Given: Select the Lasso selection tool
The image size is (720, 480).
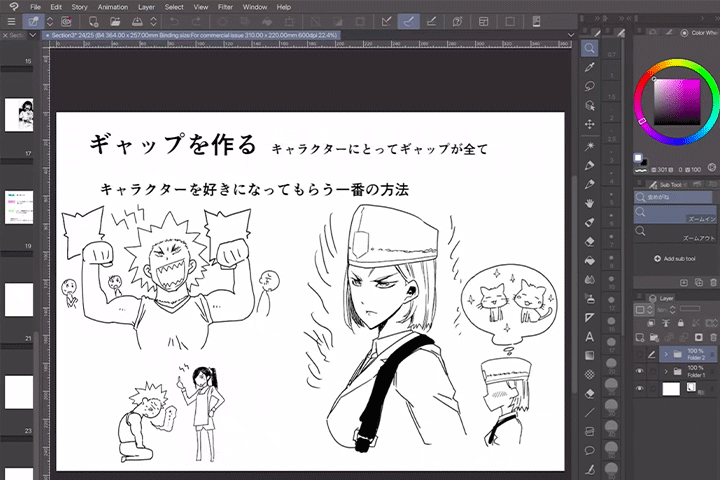Looking at the screenshot, I should pos(590,86).
